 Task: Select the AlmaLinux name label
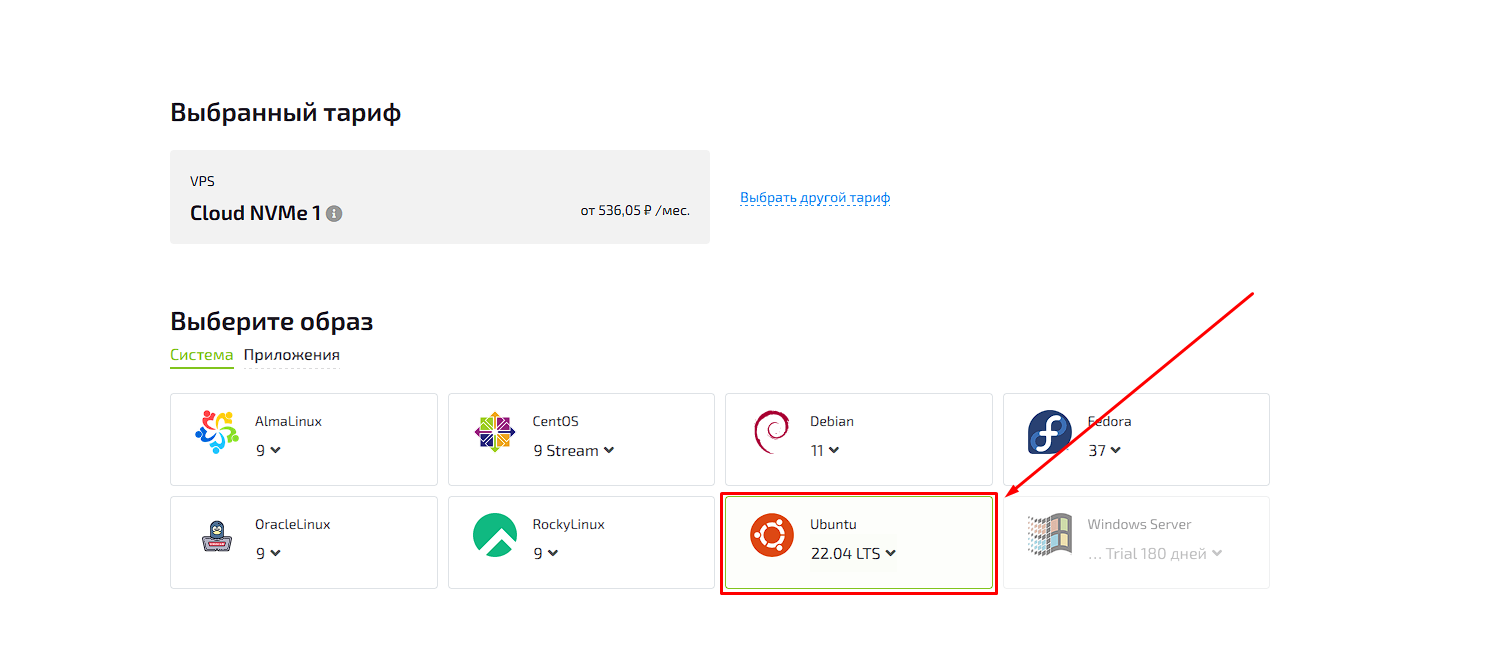pos(288,422)
